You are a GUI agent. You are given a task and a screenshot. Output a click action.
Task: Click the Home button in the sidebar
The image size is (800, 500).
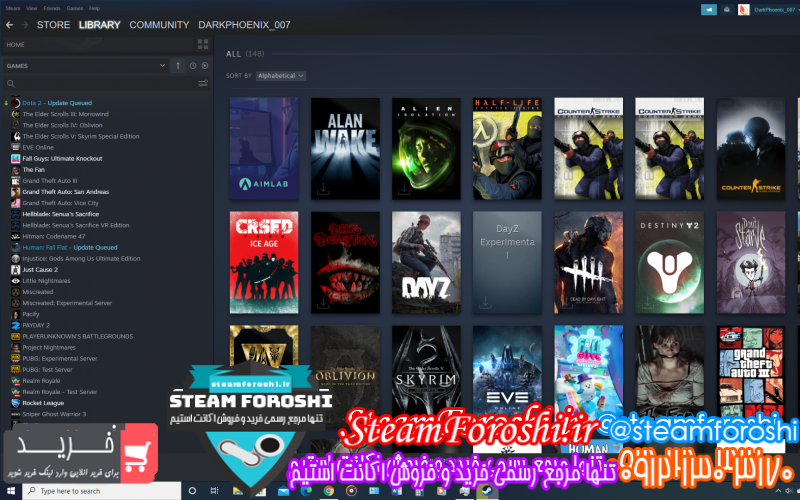point(16,45)
